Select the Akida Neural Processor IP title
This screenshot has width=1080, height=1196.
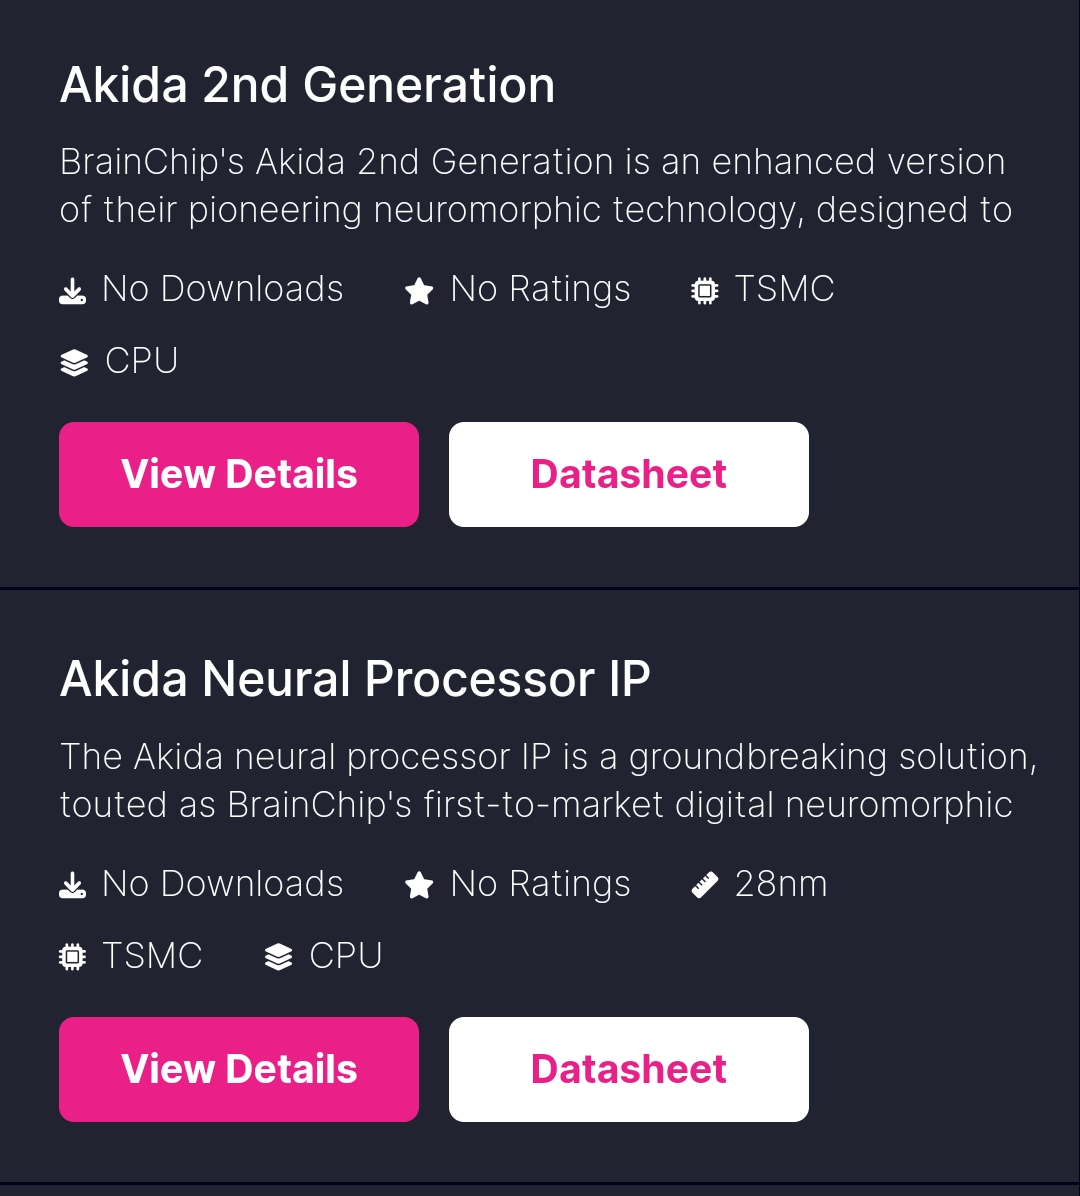point(355,679)
